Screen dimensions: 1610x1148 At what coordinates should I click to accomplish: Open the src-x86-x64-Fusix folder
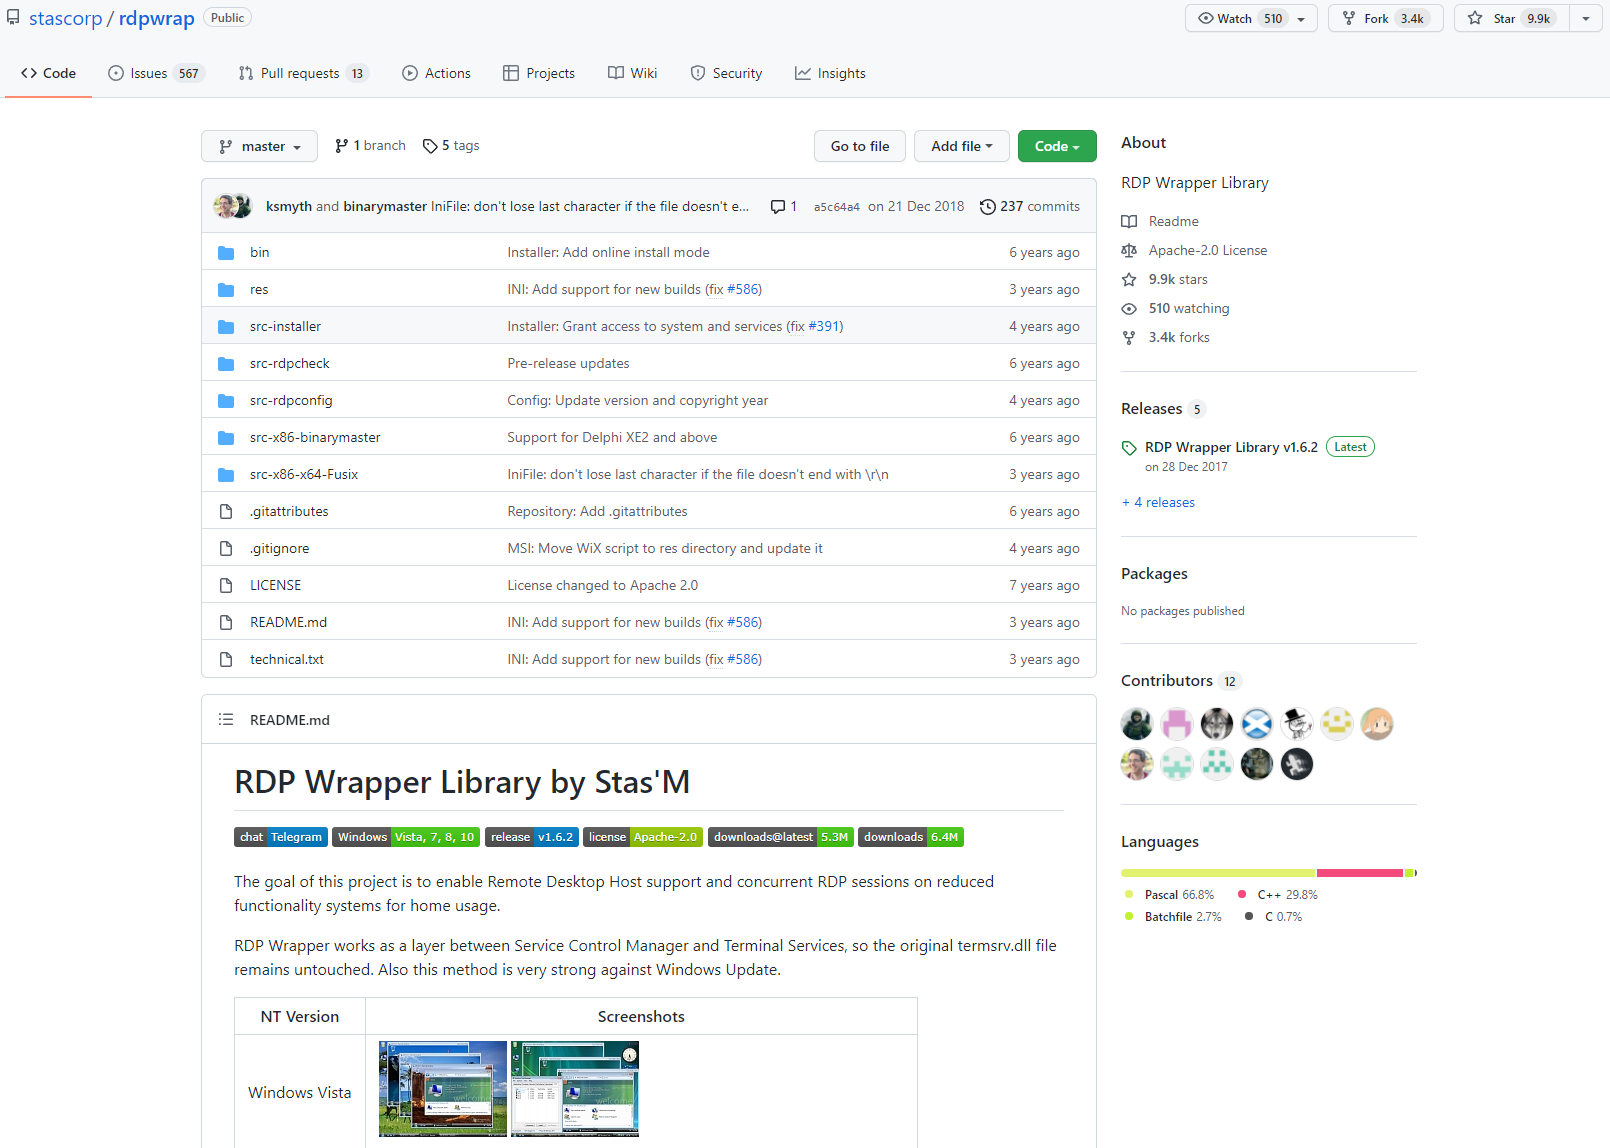coord(304,475)
